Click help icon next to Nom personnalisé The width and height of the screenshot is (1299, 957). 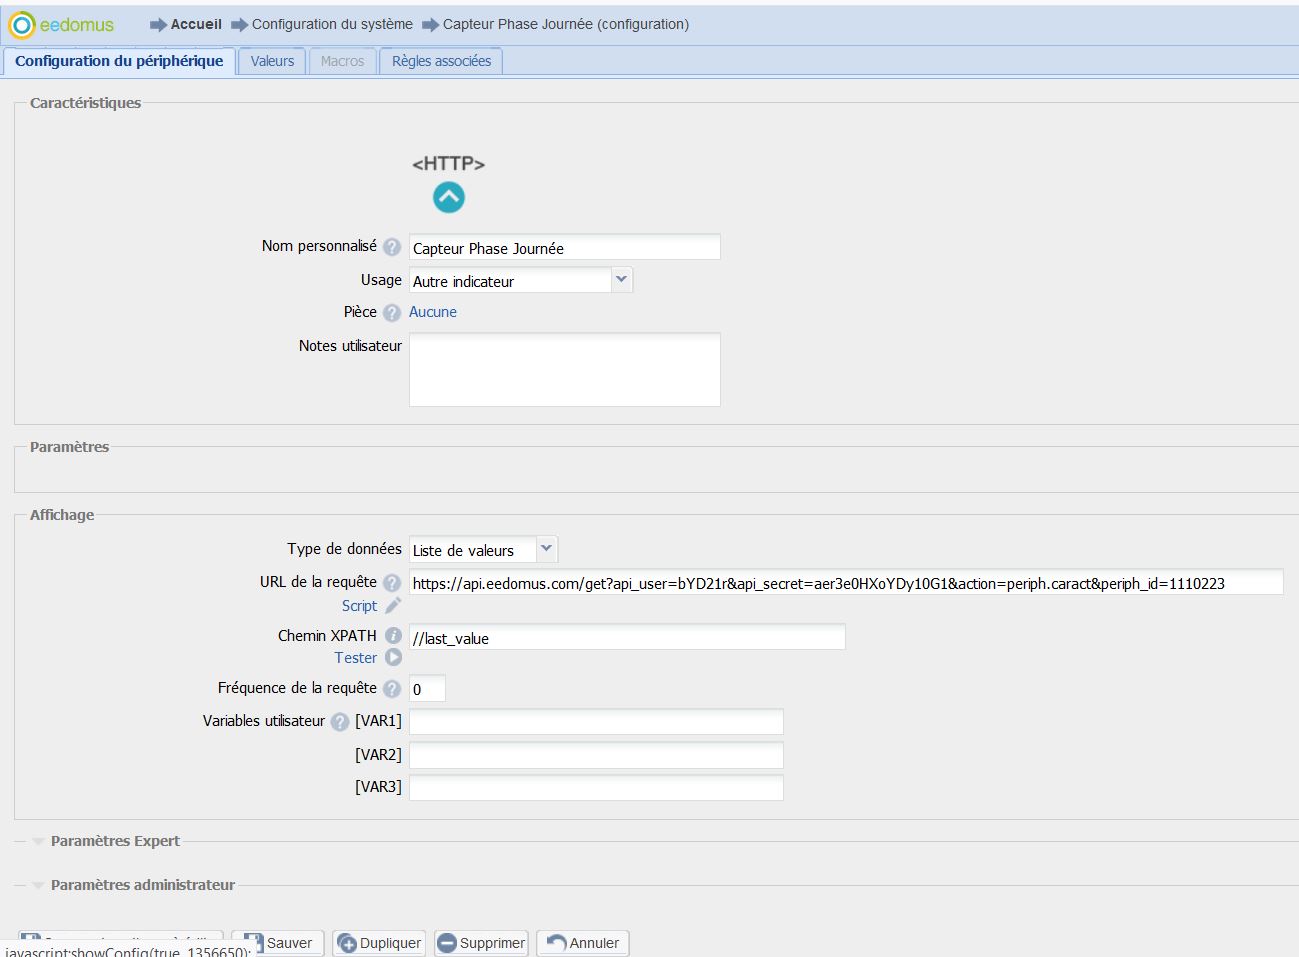tap(392, 247)
